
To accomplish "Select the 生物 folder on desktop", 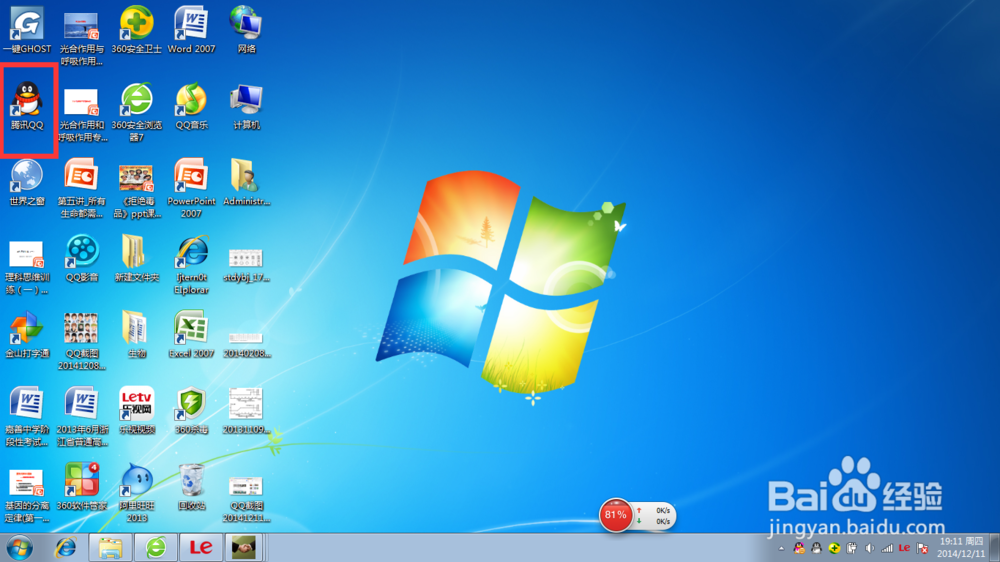I will click(x=136, y=335).
